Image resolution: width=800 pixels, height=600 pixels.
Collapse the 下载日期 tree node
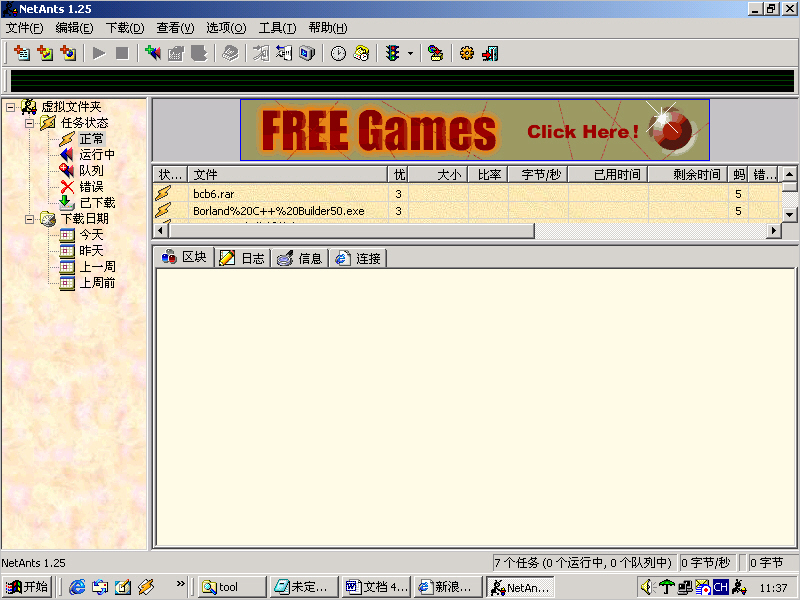point(30,219)
